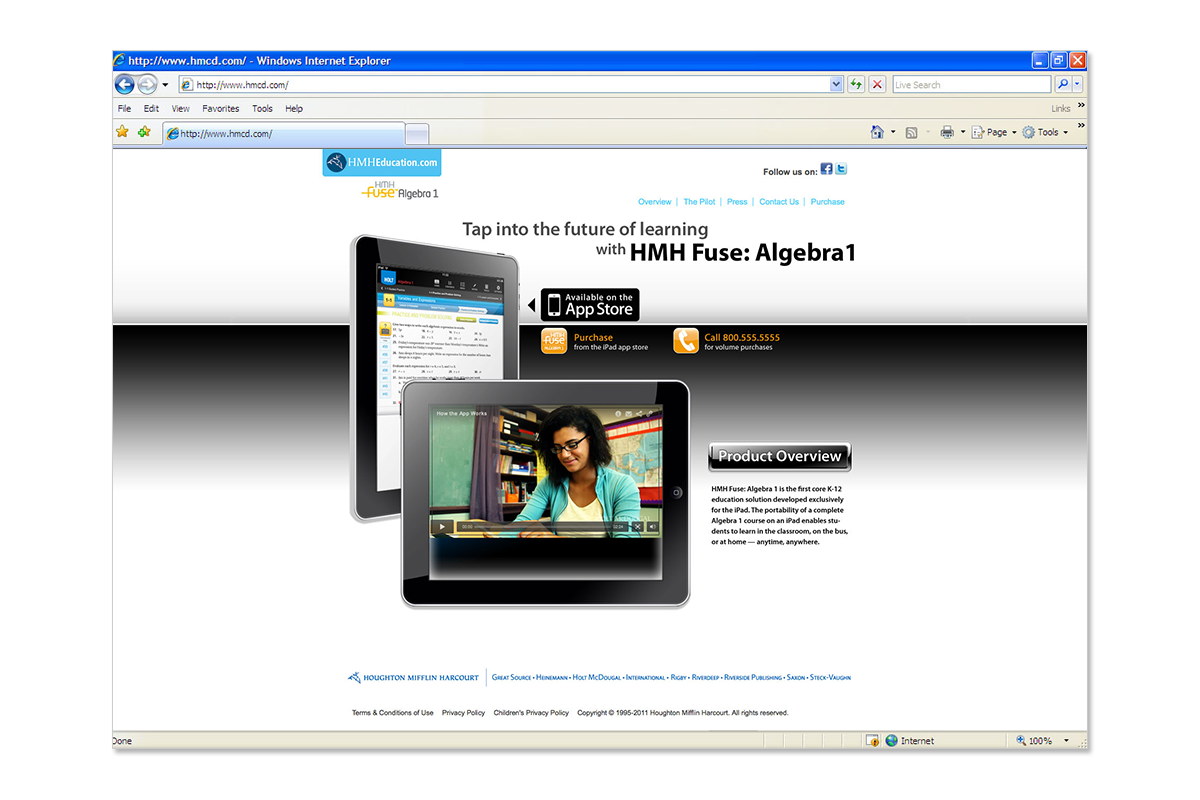Image resolution: width=1200 pixels, height=800 pixels.
Task: Open the search provider options dropdown
Action: pyautogui.click(x=1078, y=85)
